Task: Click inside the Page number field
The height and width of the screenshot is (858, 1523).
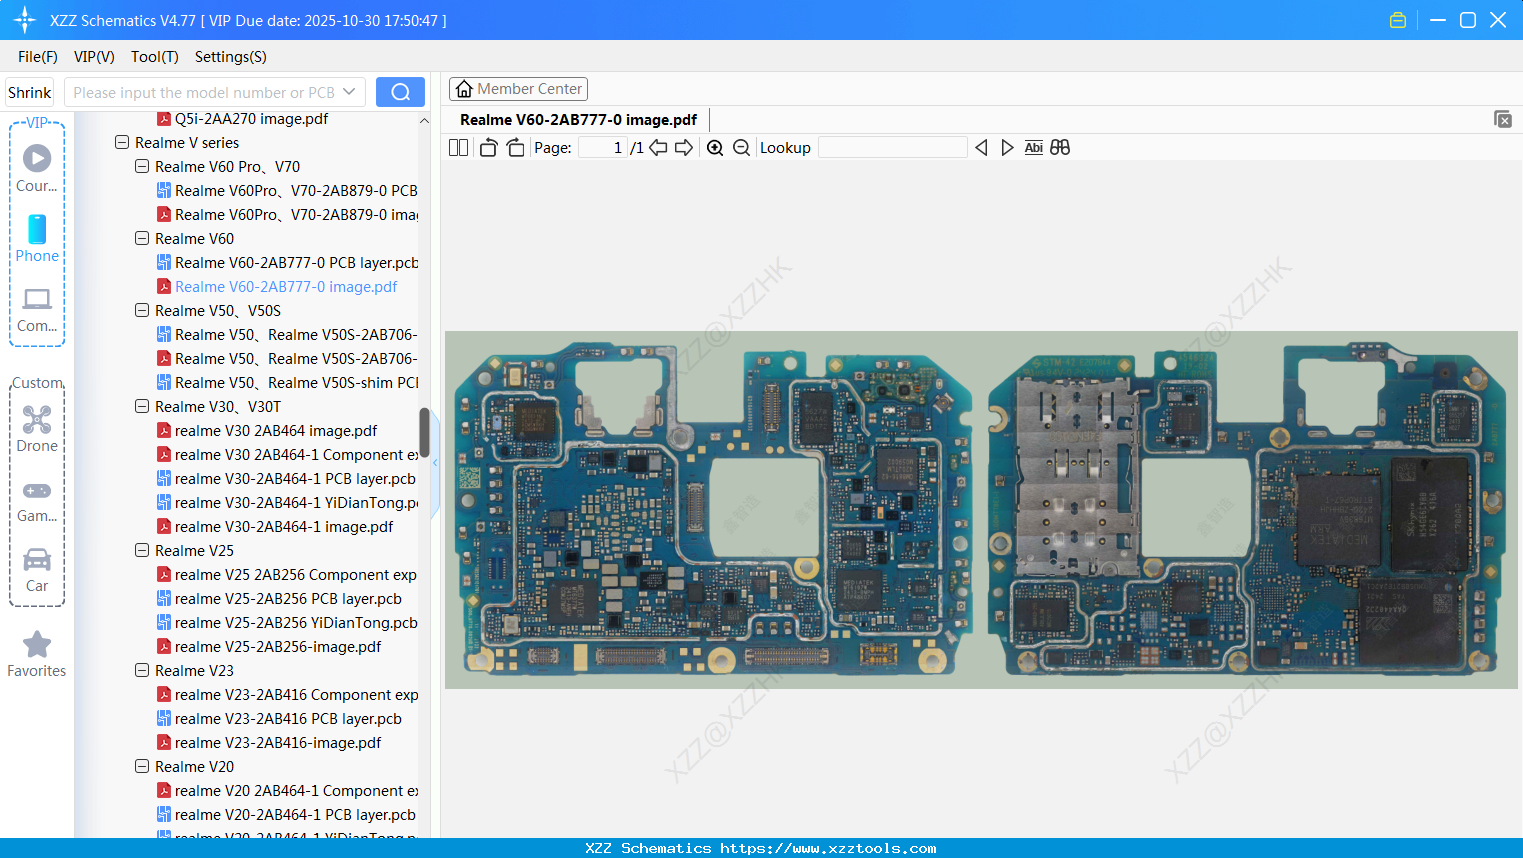Action: click(601, 147)
